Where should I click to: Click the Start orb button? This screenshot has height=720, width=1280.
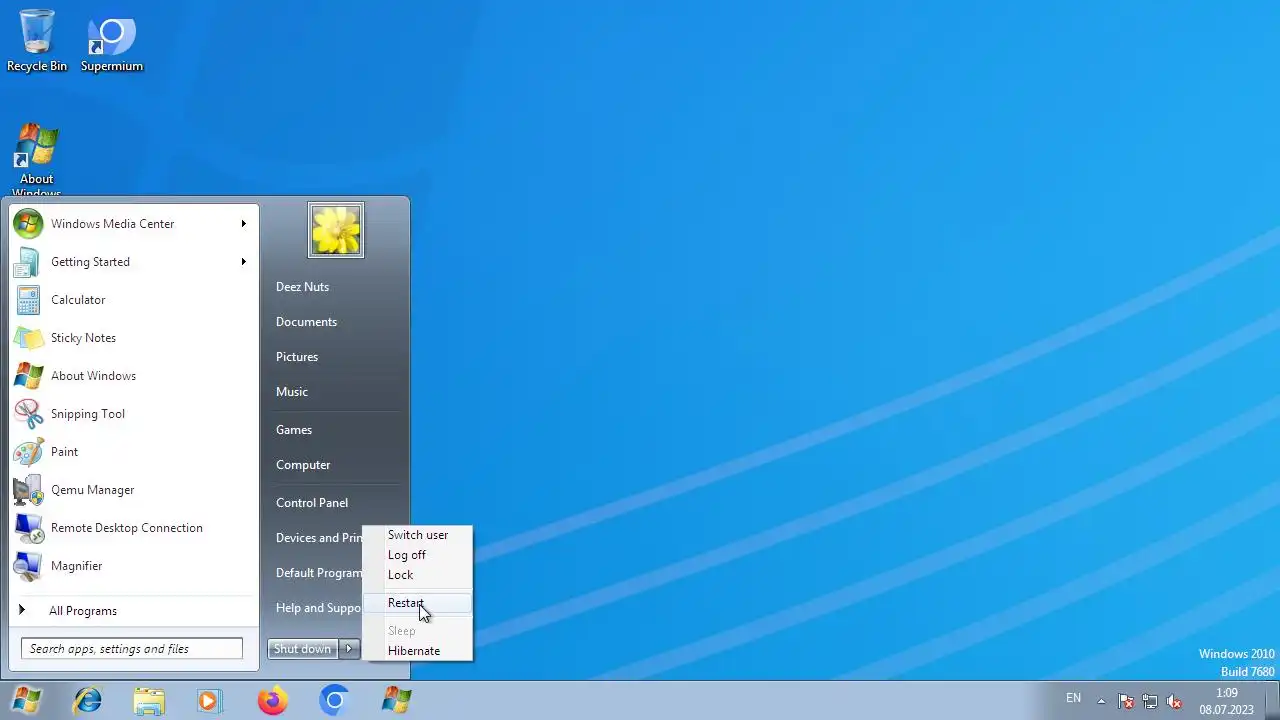27,700
